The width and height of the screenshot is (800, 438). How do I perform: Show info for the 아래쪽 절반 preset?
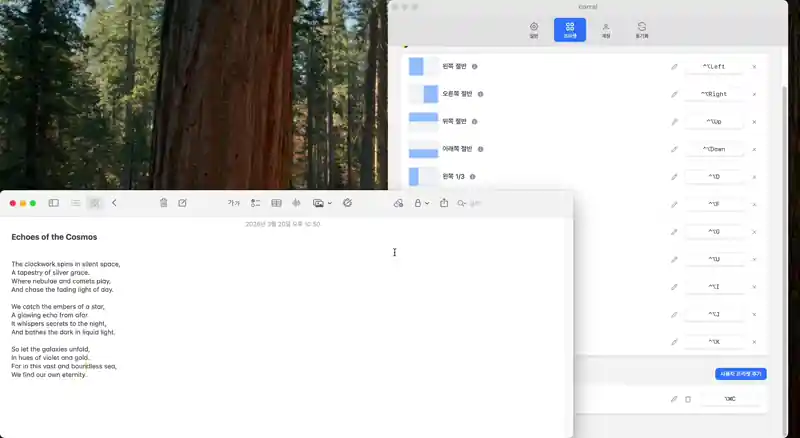click(481, 150)
